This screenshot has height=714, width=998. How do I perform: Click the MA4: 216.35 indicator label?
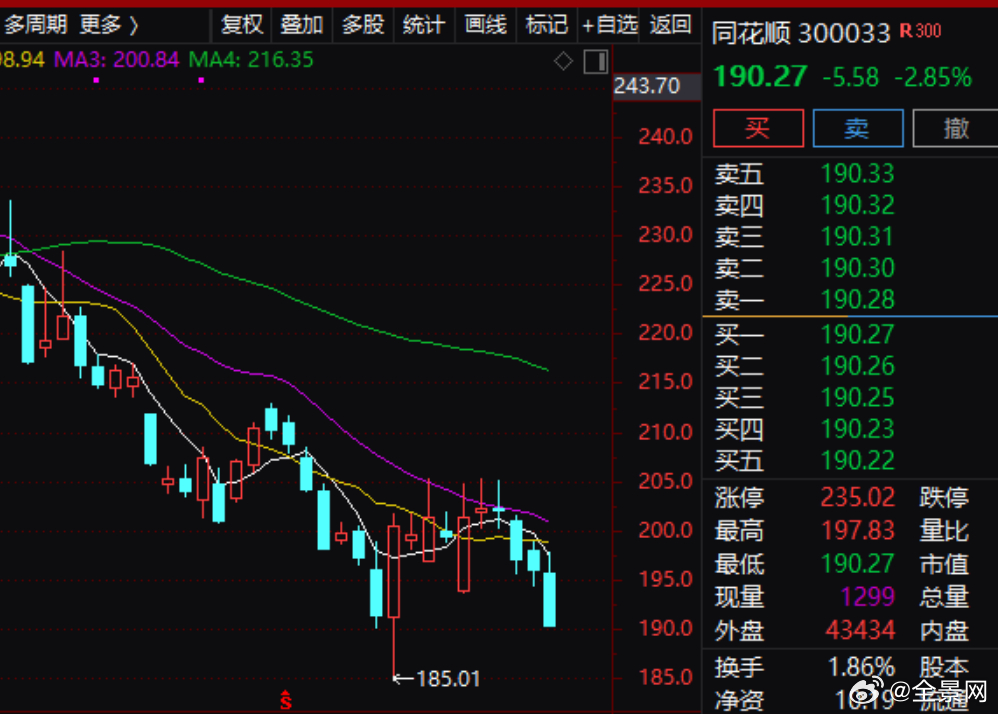pyautogui.click(x=251, y=60)
